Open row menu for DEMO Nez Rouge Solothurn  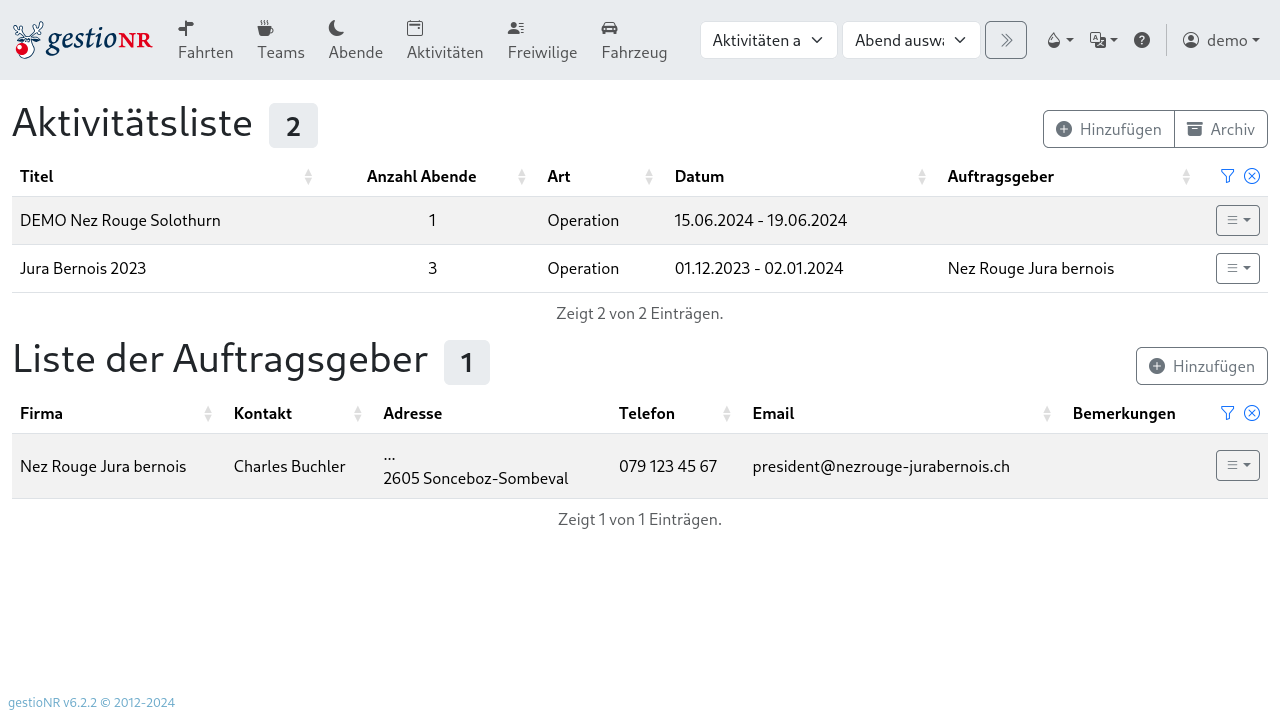click(1237, 220)
